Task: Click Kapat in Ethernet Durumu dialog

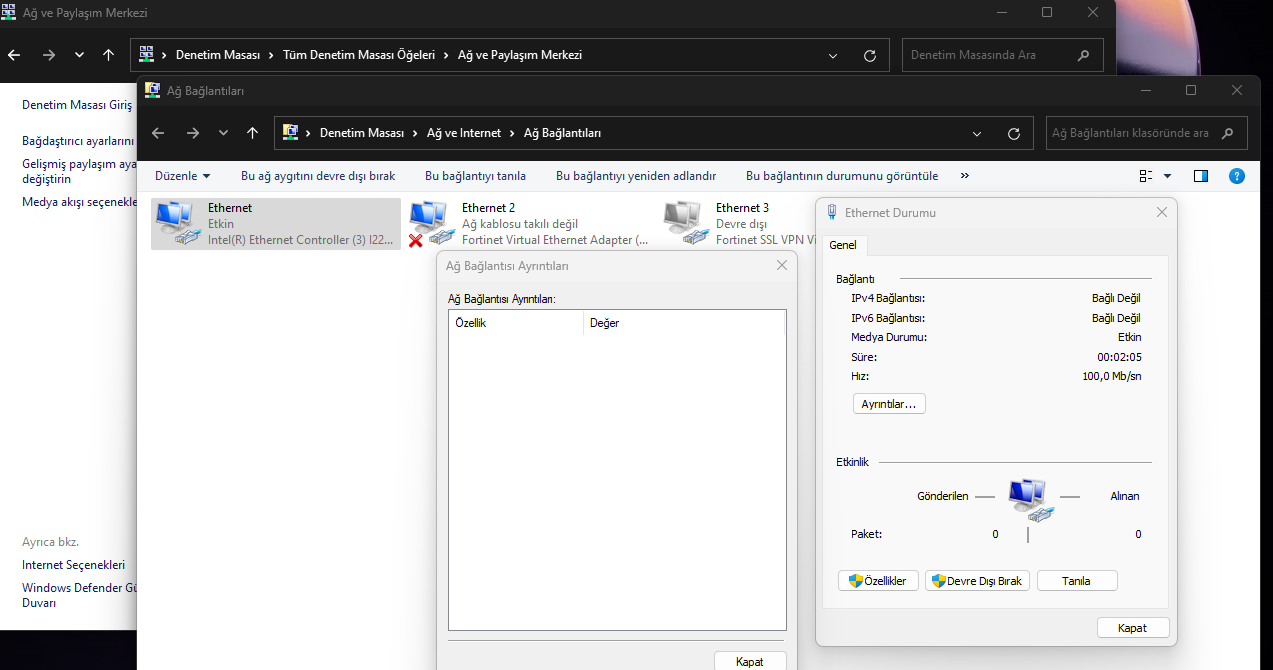Action: click(1133, 628)
